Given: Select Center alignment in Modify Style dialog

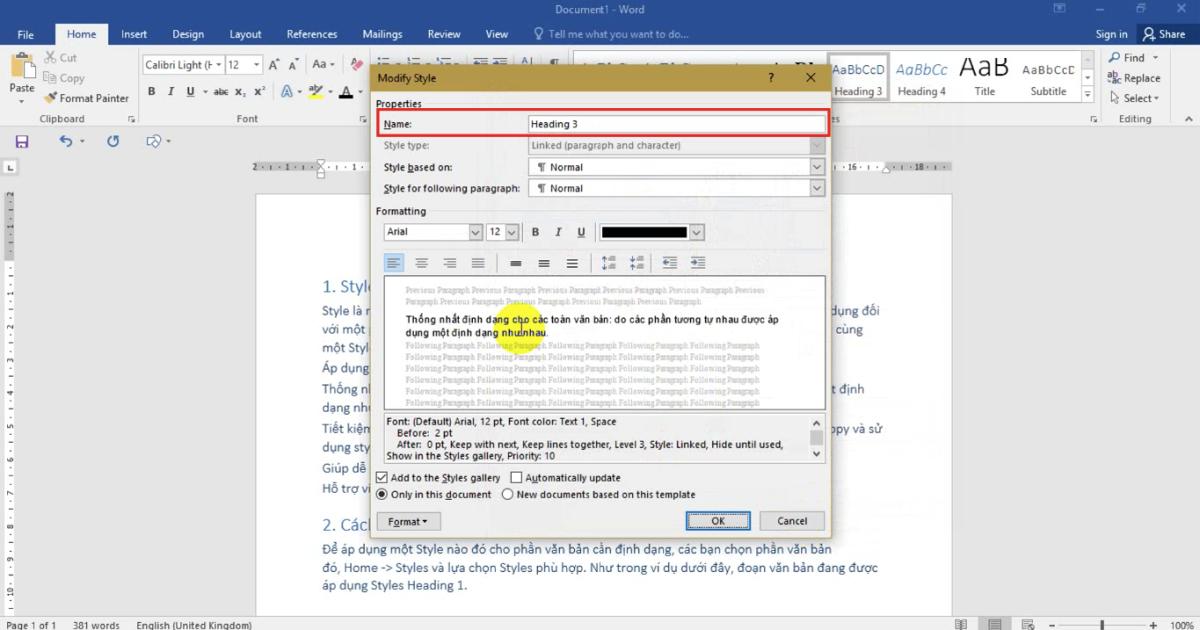Looking at the screenshot, I should click(x=422, y=263).
